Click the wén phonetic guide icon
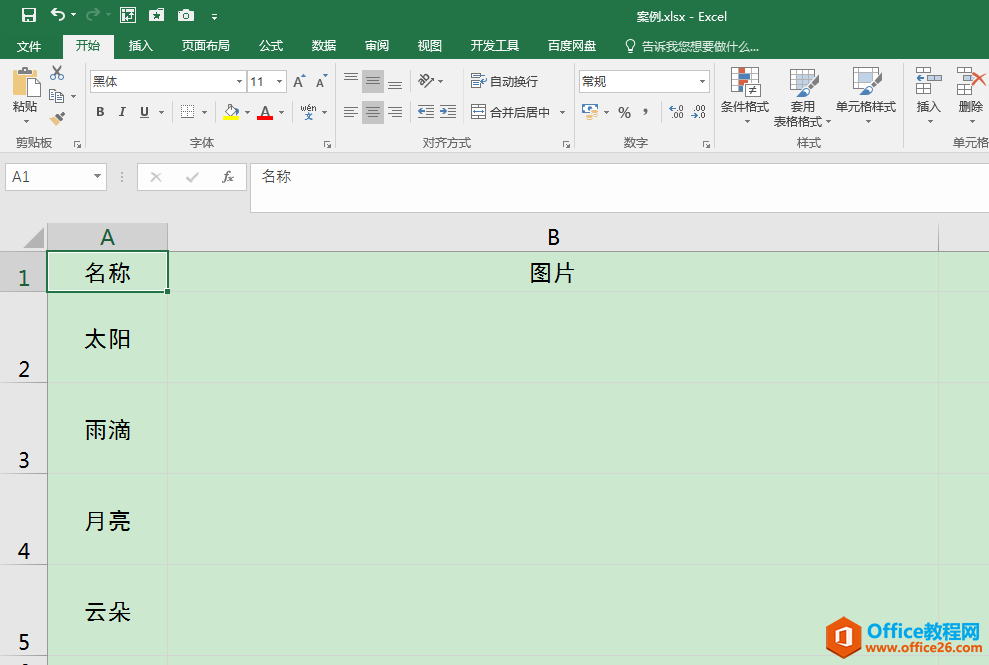 pyautogui.click(x=308, y=112)
